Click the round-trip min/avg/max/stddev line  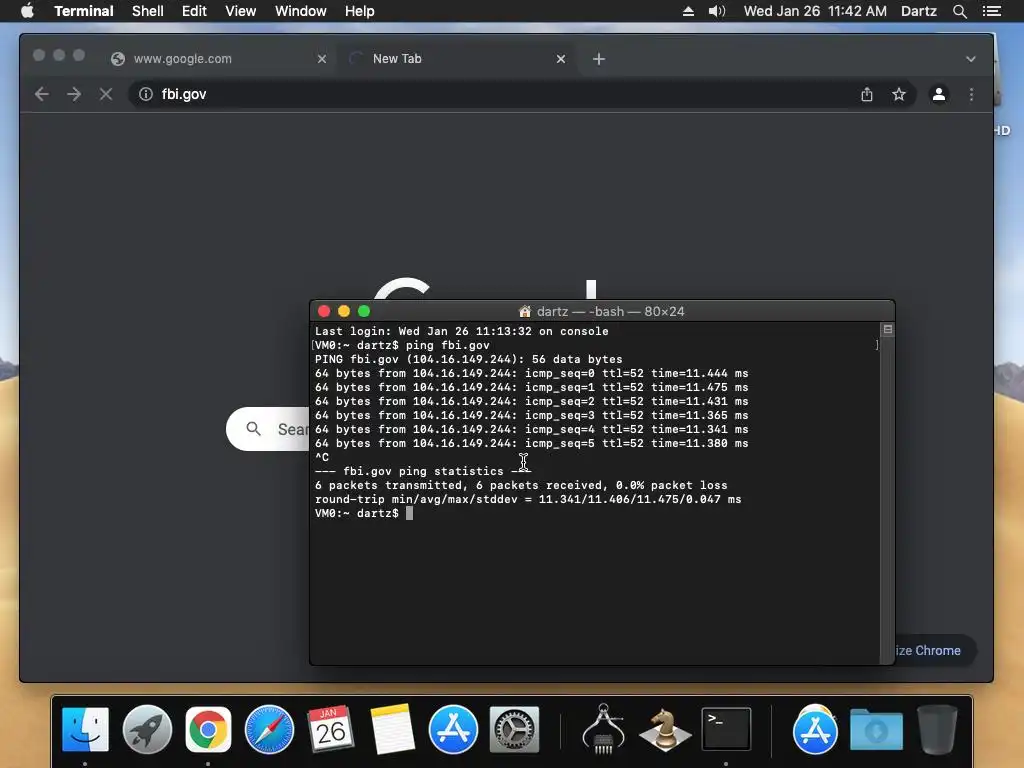pyautogui.click(x=528, y=500)
